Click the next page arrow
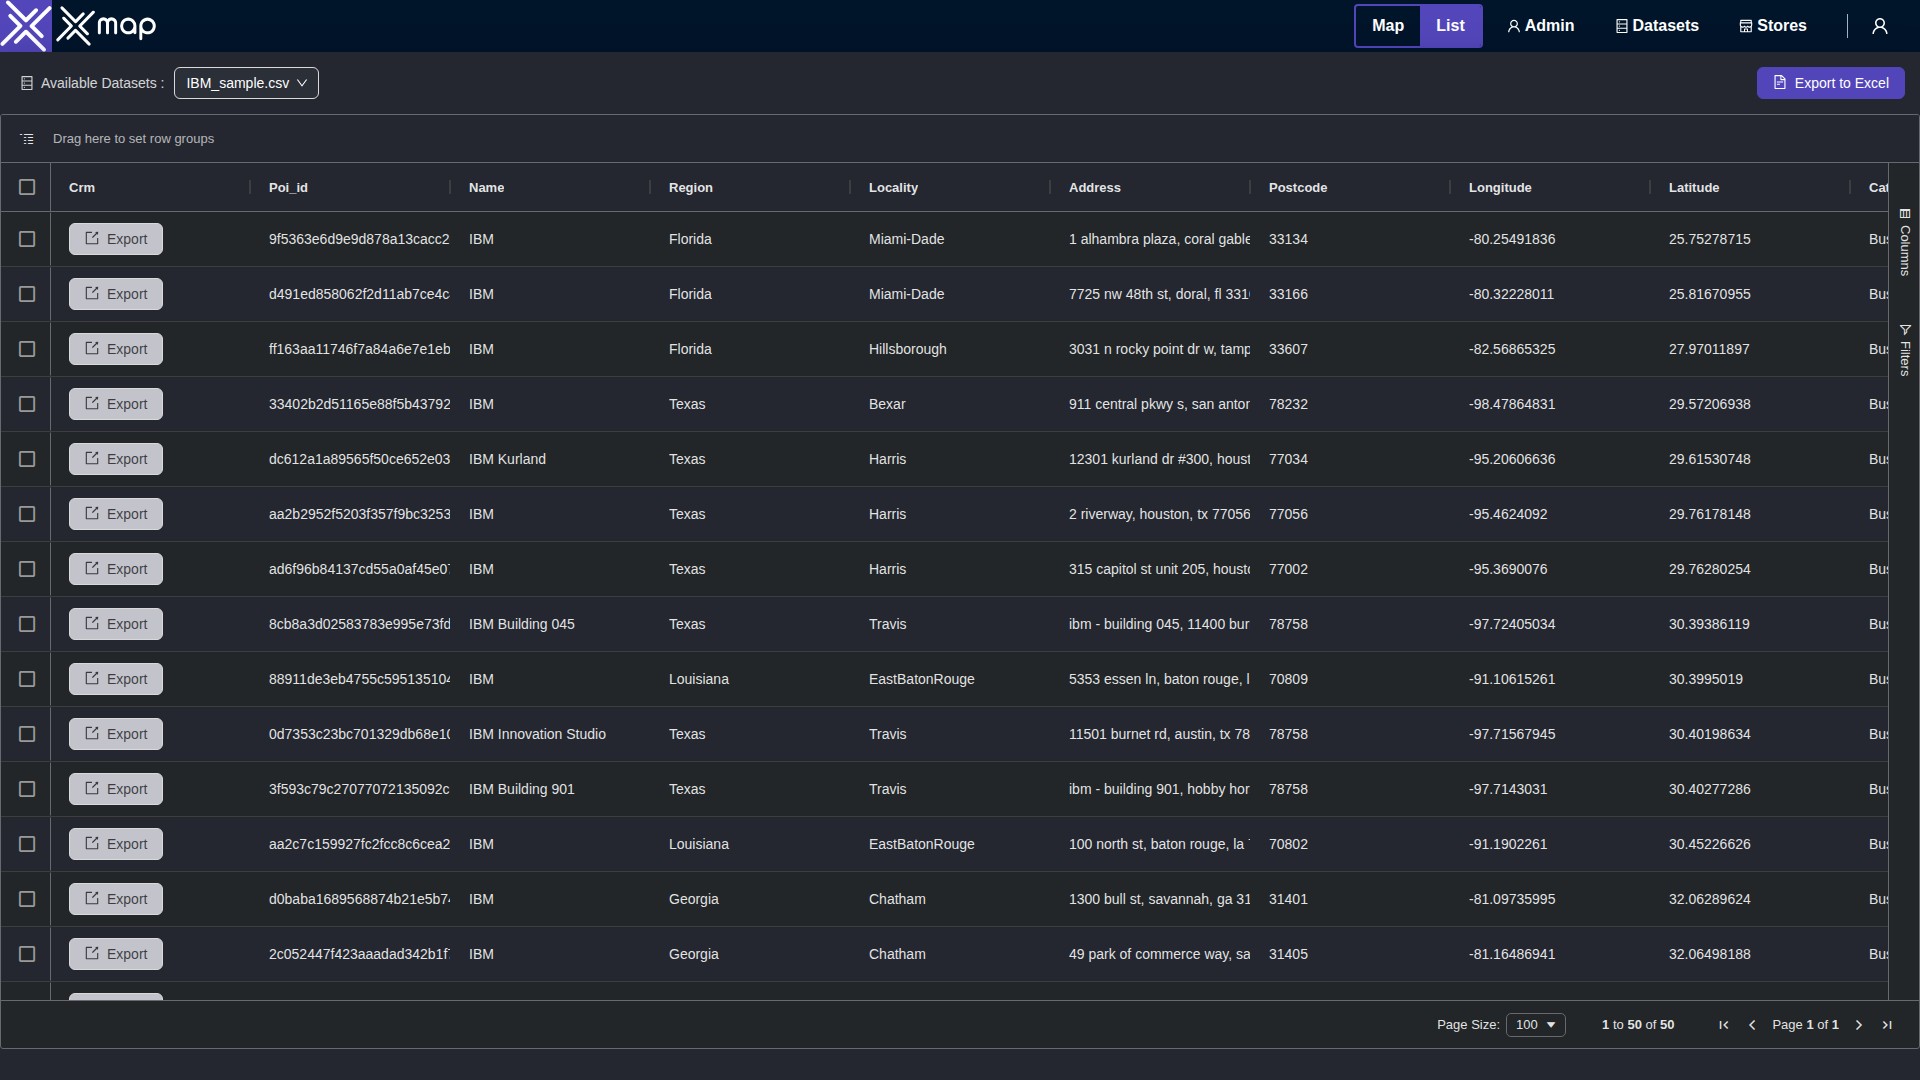1920x1080 pixels. (x=1859, y=1025)
